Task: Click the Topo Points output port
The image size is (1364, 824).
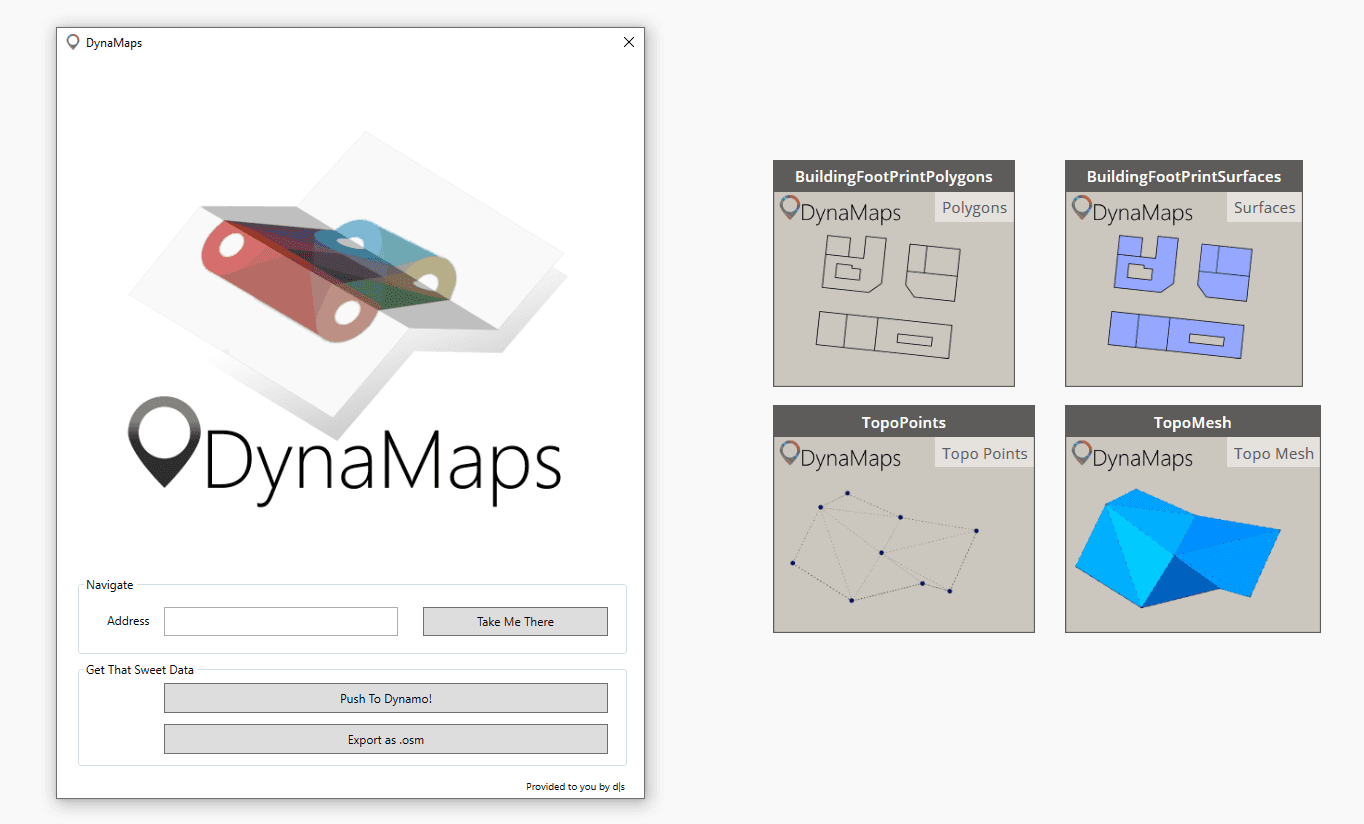Action: [985, 453]
